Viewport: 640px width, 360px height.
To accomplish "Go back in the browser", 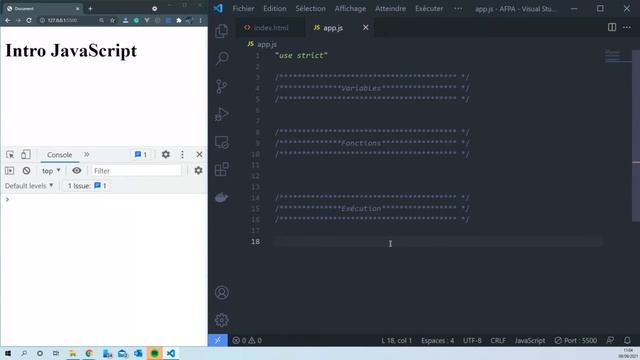I will click(8, 20).
